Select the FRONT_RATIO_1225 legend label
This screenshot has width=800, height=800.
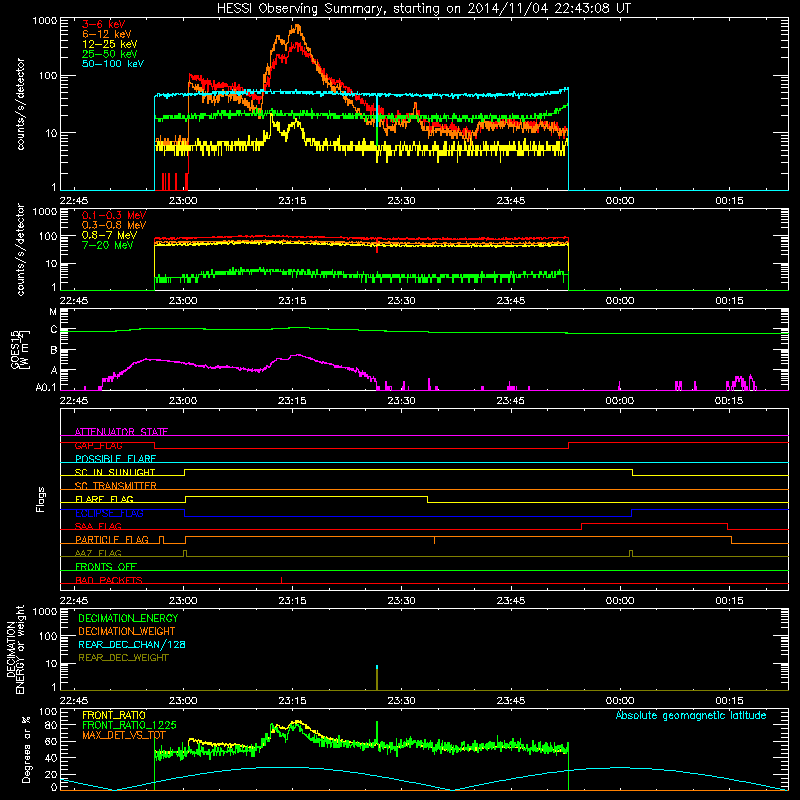(129, 725)
